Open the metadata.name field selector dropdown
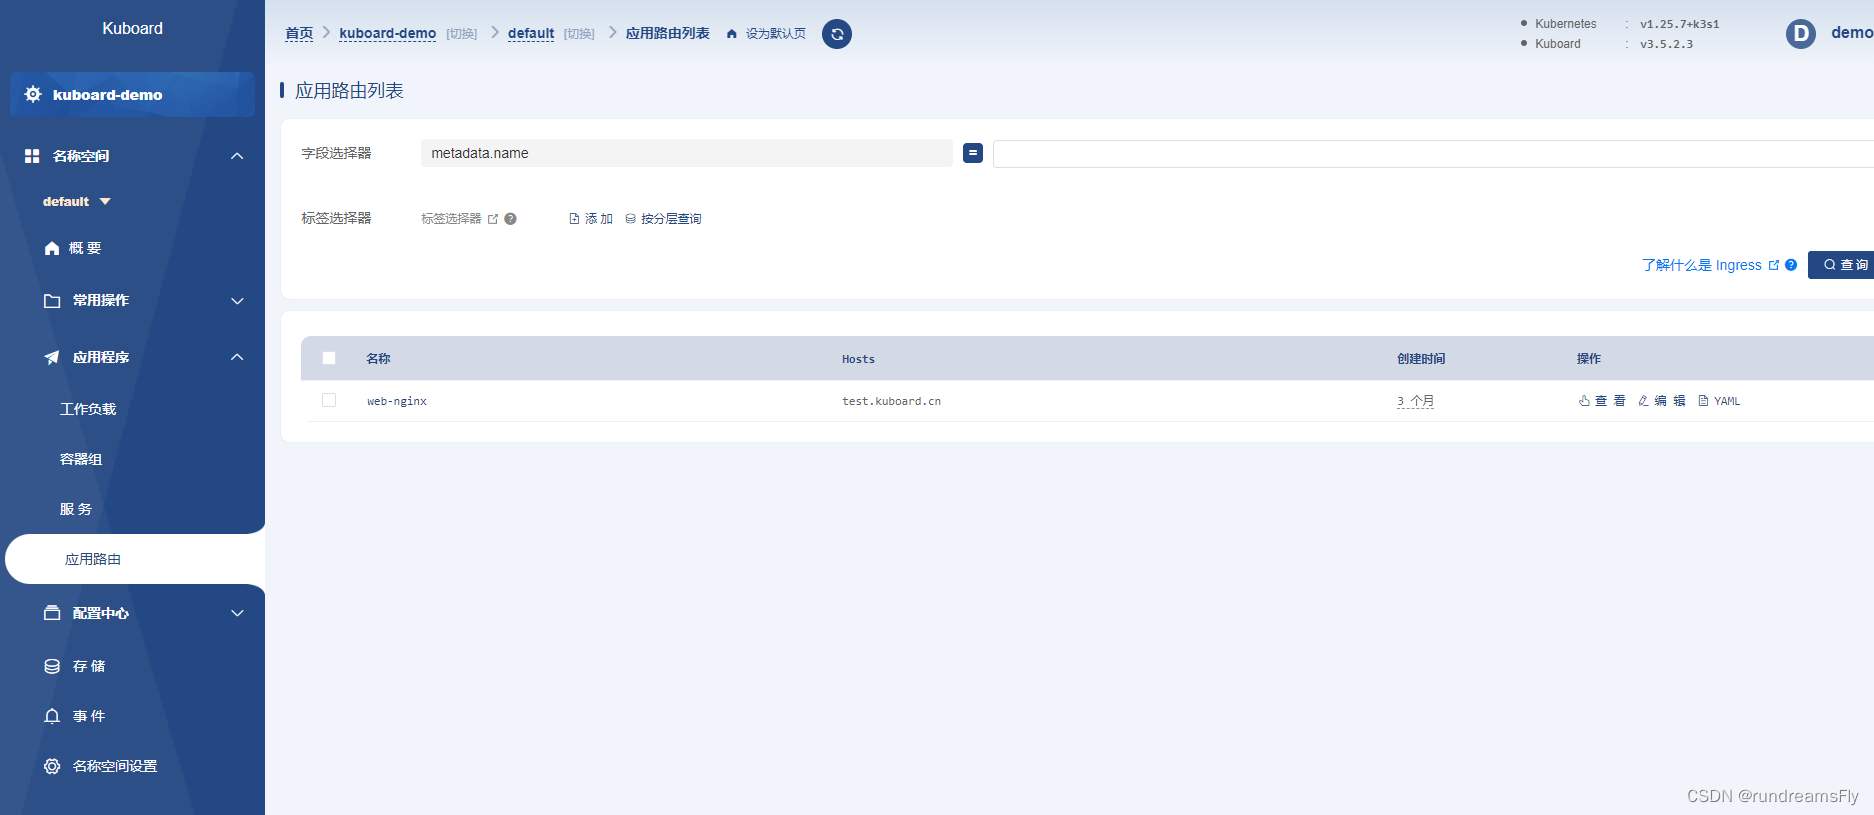This screenshot has height=815, width=1874. point(687,153)
